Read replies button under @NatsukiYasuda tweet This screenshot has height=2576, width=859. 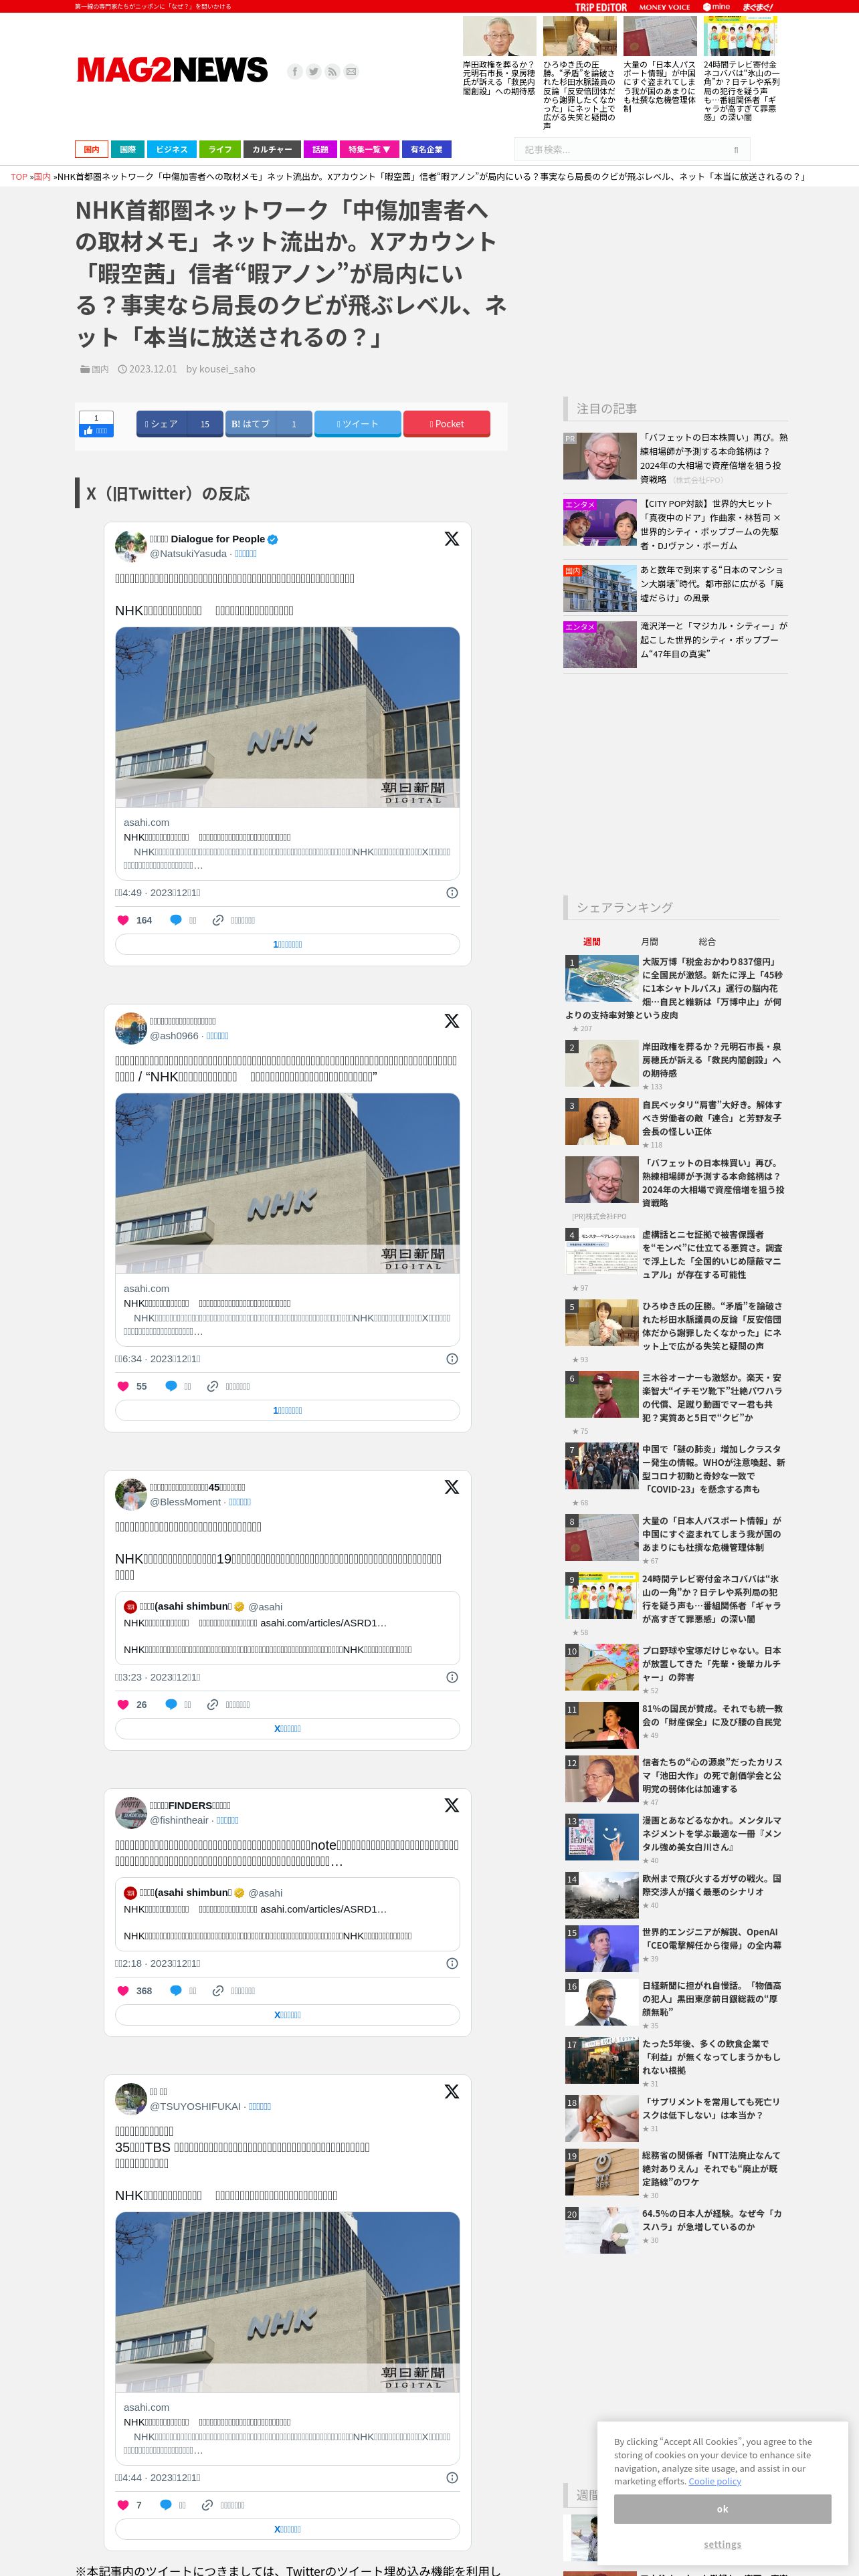pos(287,944)
